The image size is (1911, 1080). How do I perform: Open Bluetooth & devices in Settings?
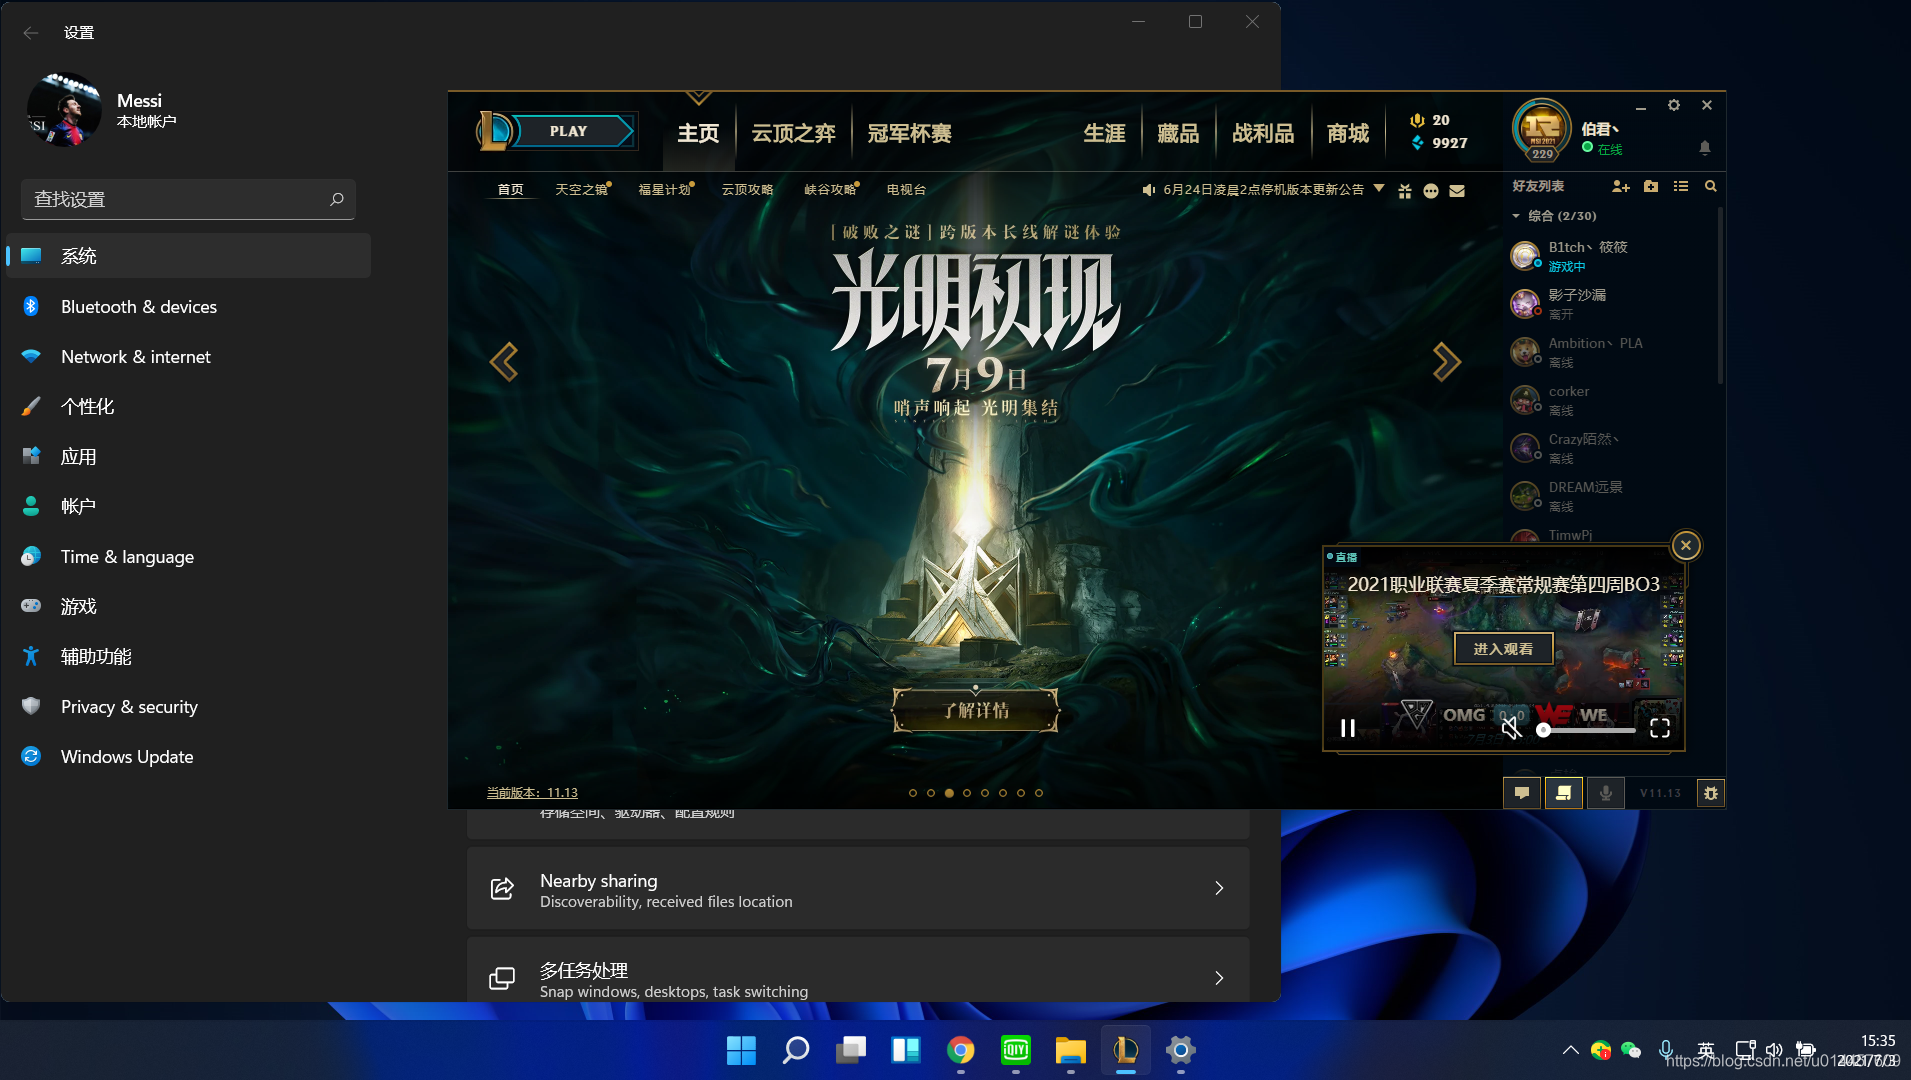point(188,307)
